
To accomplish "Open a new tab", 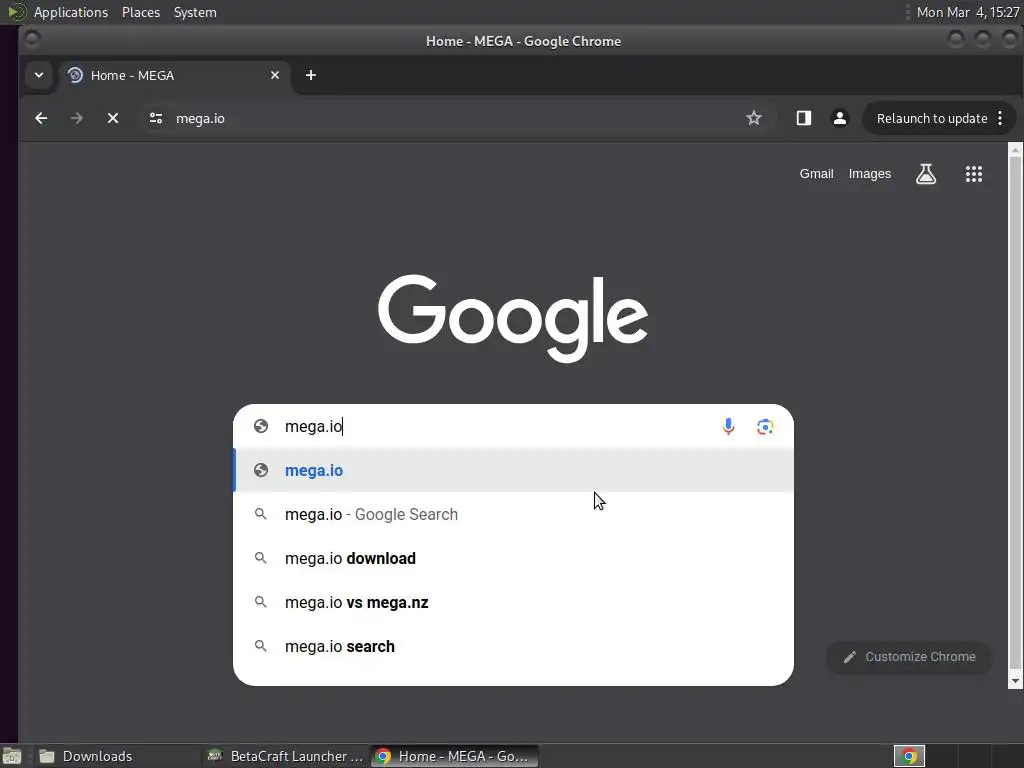I will click(311, 75).
